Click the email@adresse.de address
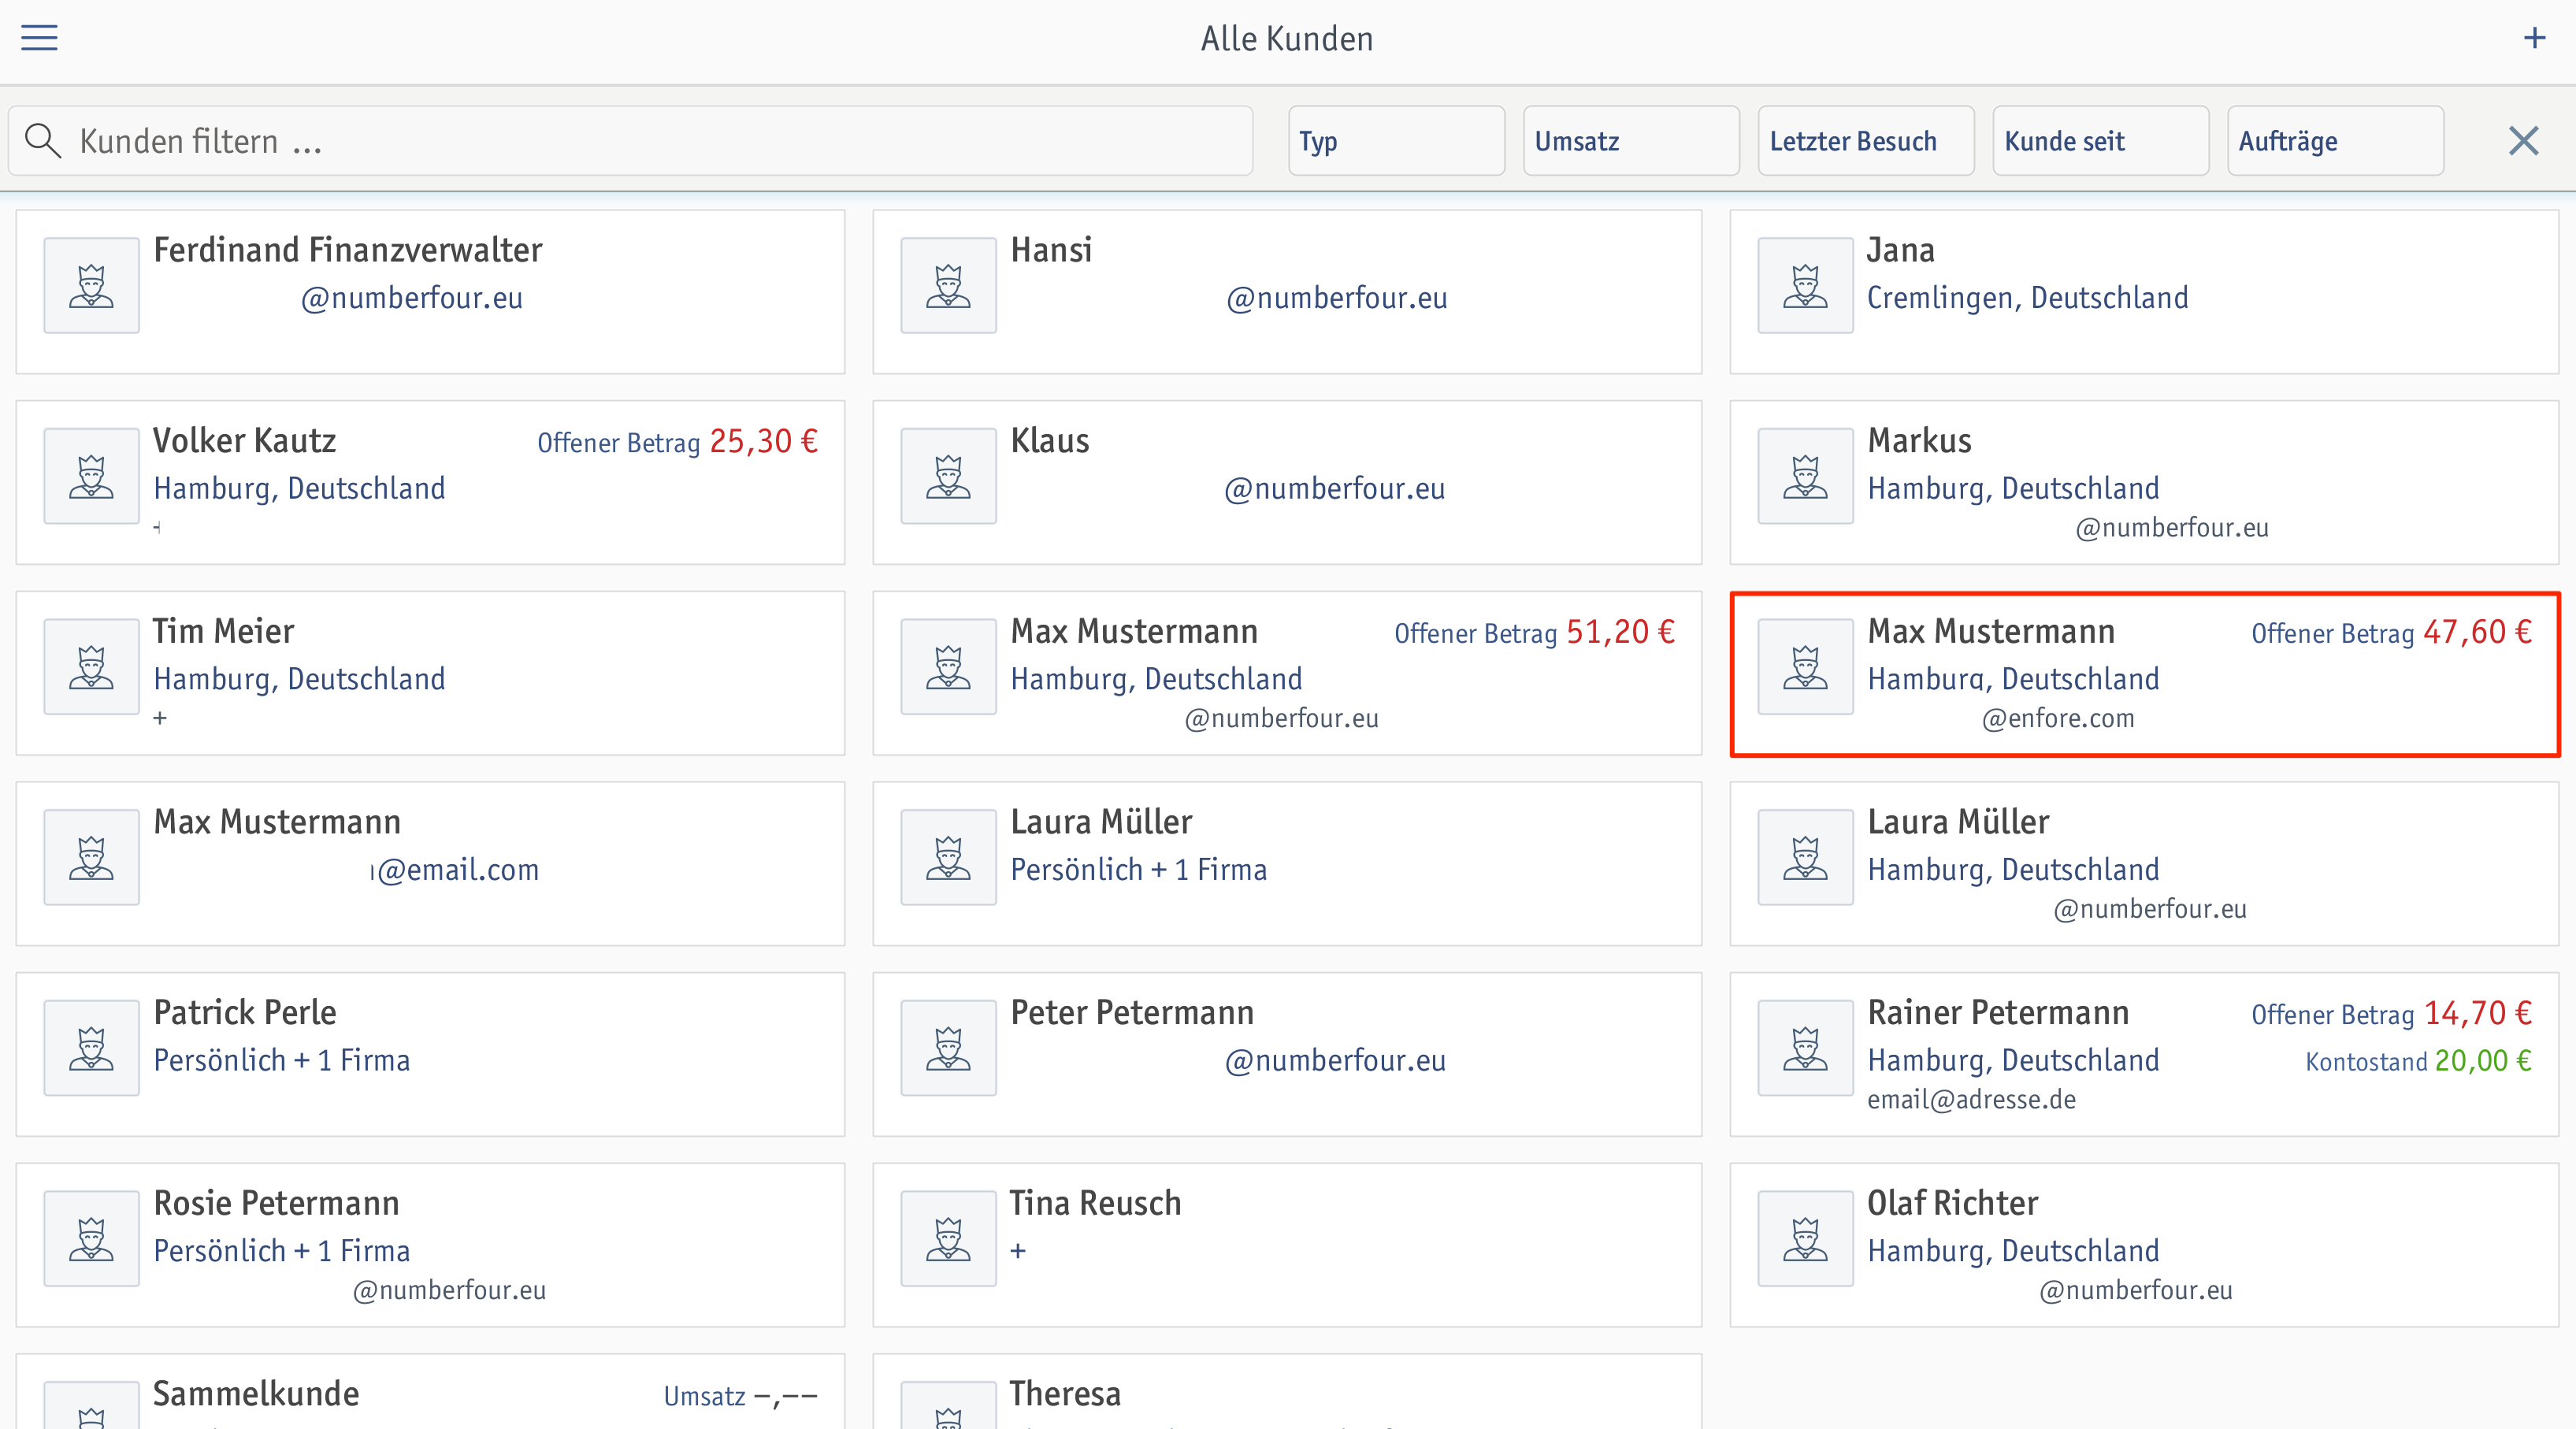 1971,1099
